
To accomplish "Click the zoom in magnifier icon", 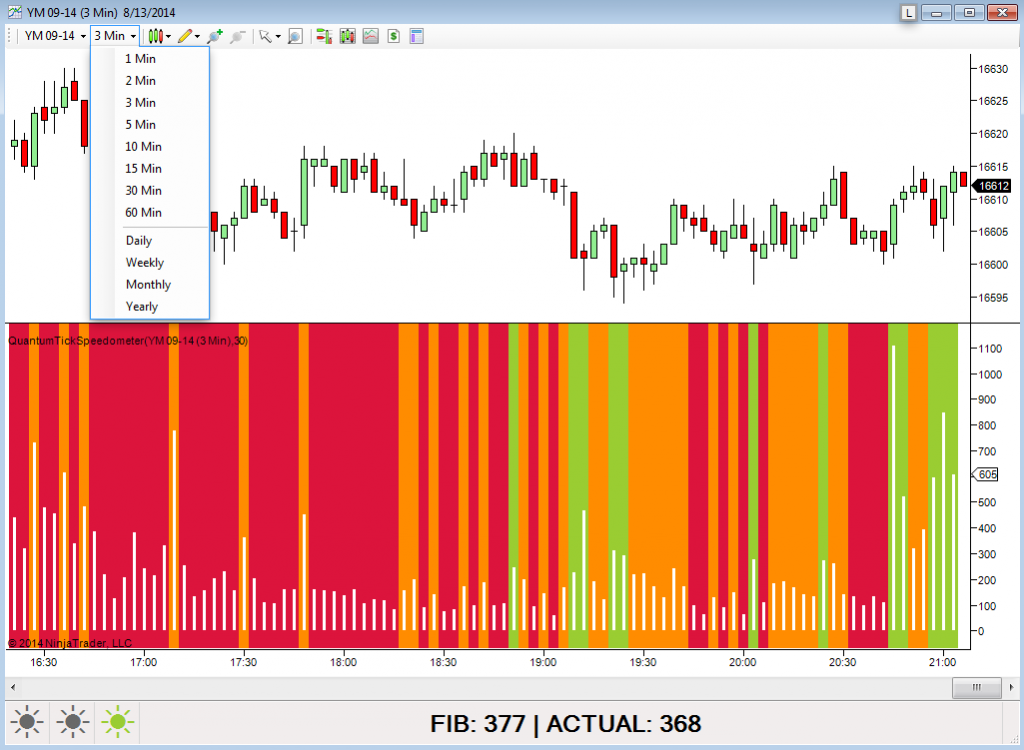I will pos(214,36).
